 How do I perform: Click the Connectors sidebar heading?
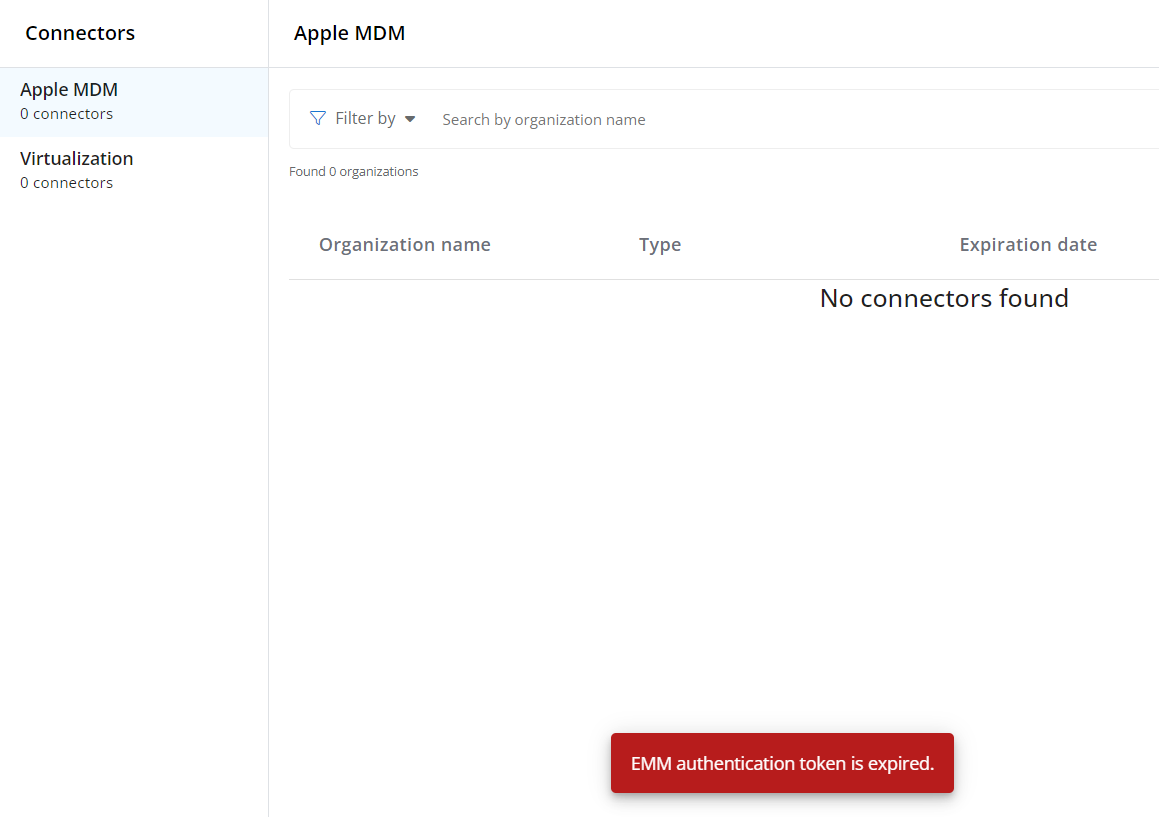[x=80, y=33]
